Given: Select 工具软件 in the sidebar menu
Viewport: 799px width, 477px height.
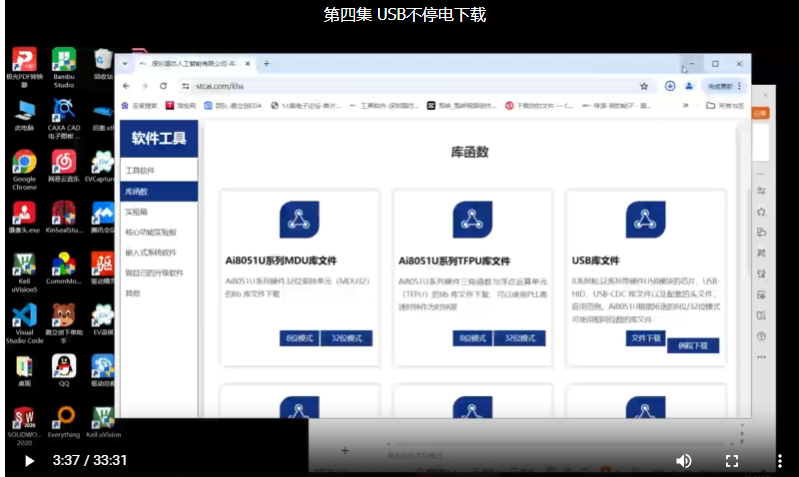Looking at the screenshot, I should click(159, 170).
